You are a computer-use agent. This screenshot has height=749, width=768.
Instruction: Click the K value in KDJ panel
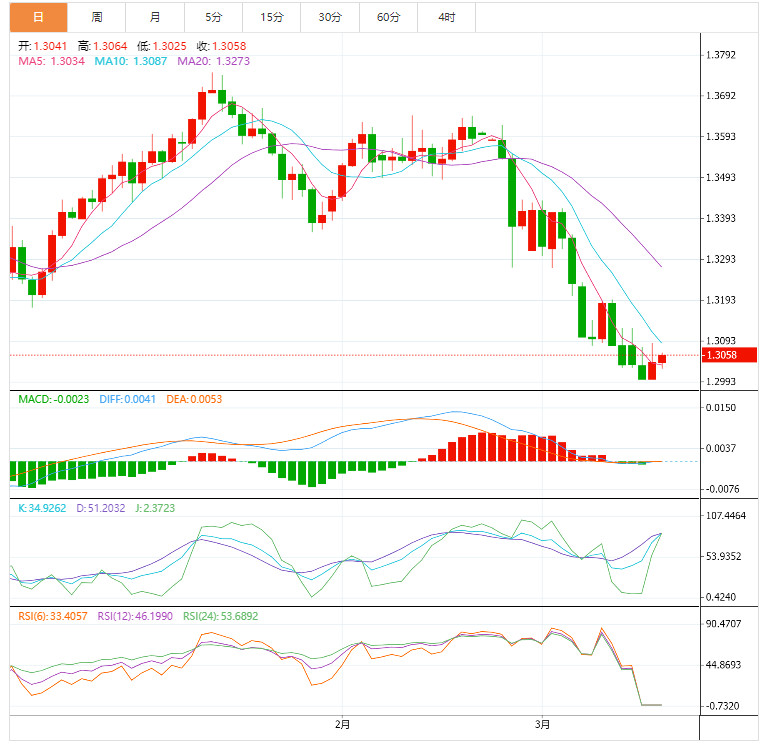point(43,508)
